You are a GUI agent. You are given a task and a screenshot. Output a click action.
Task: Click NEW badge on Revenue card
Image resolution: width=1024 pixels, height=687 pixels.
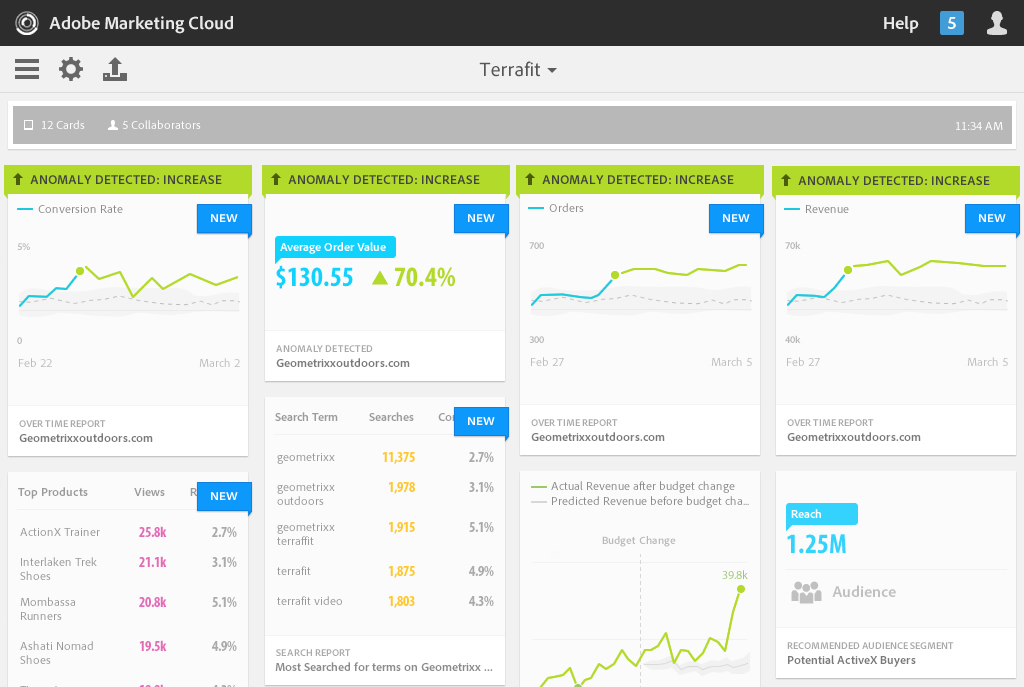tap(991, 218)
